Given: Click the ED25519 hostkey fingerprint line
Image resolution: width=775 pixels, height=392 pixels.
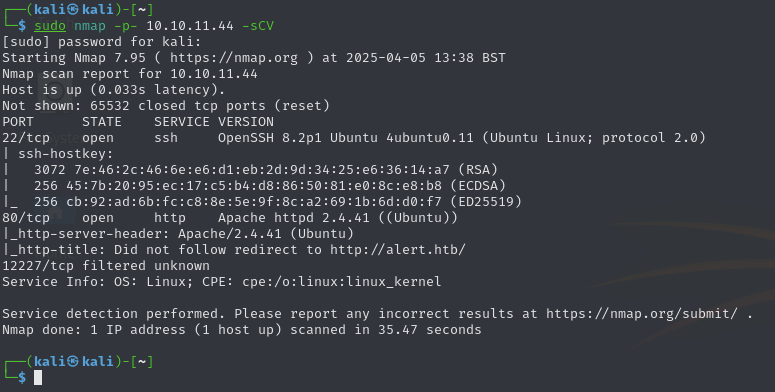Looking at the screenshot, I should tap(278, 202).
